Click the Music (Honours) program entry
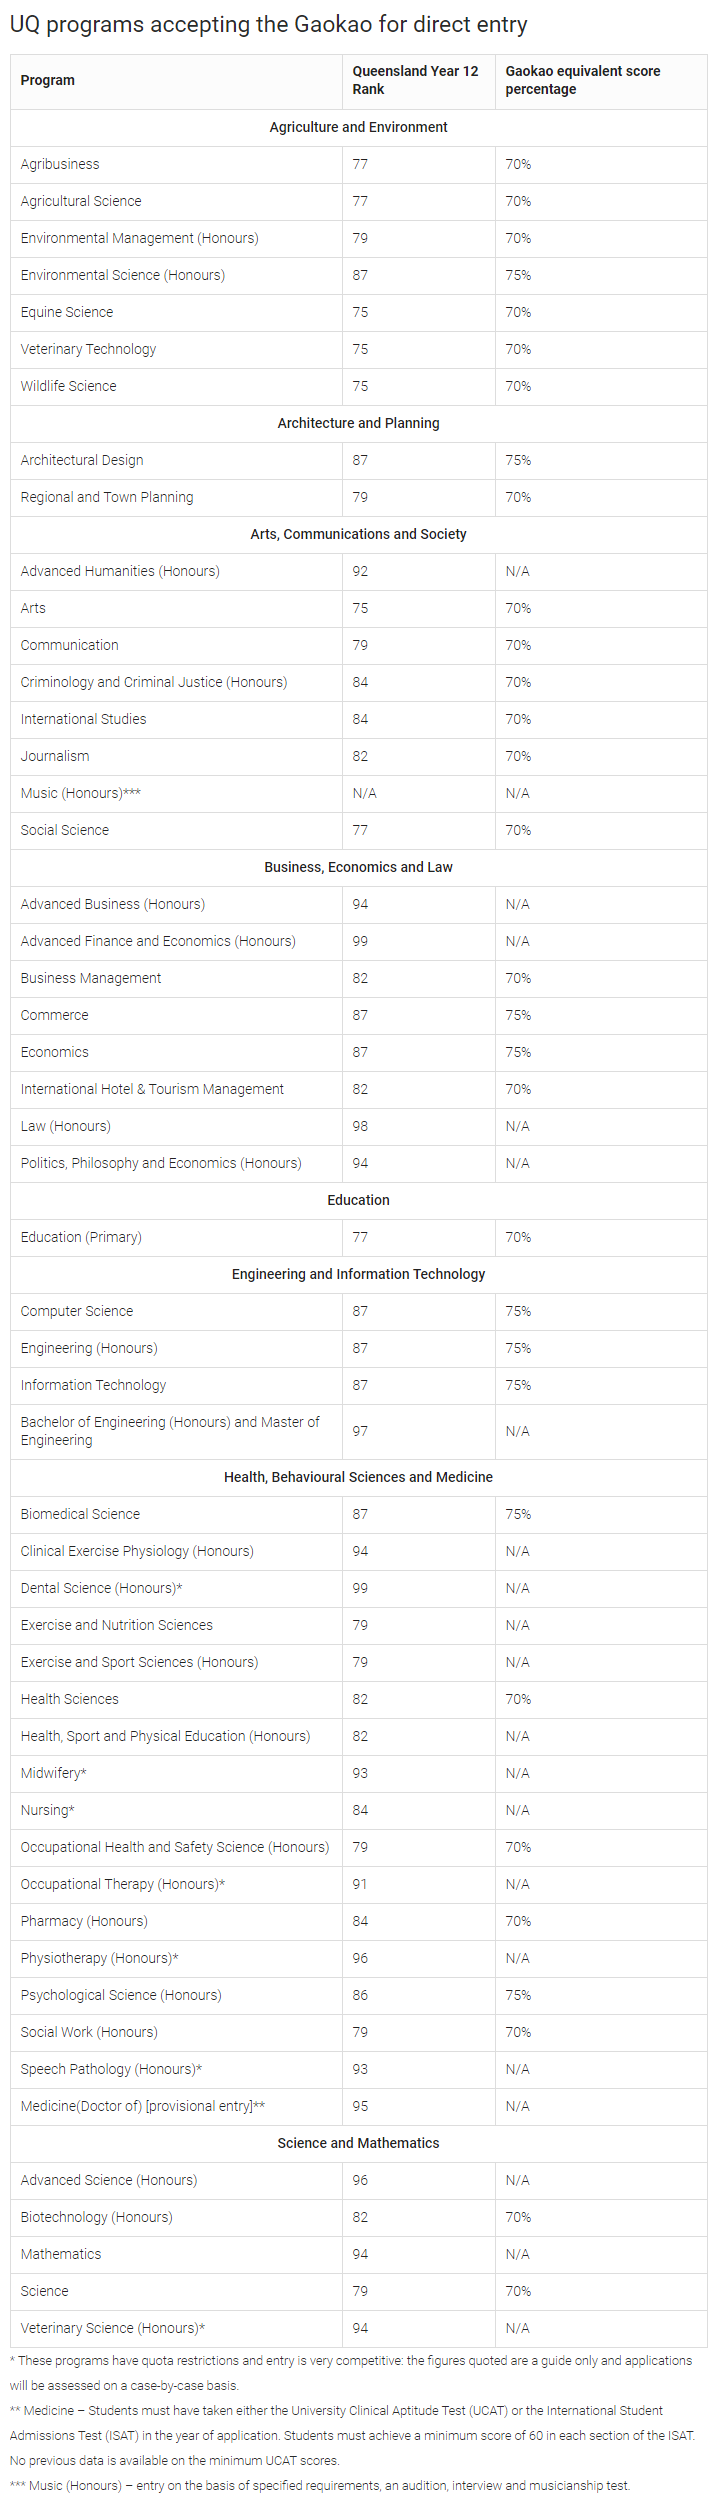 (x=80, y=793)
